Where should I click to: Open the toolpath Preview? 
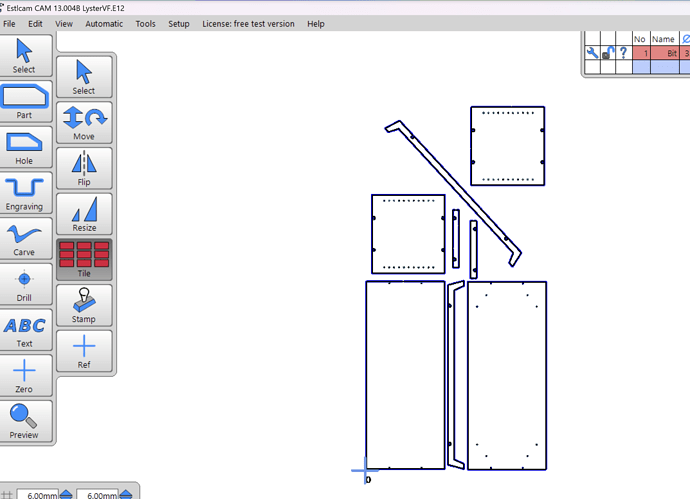24,422
